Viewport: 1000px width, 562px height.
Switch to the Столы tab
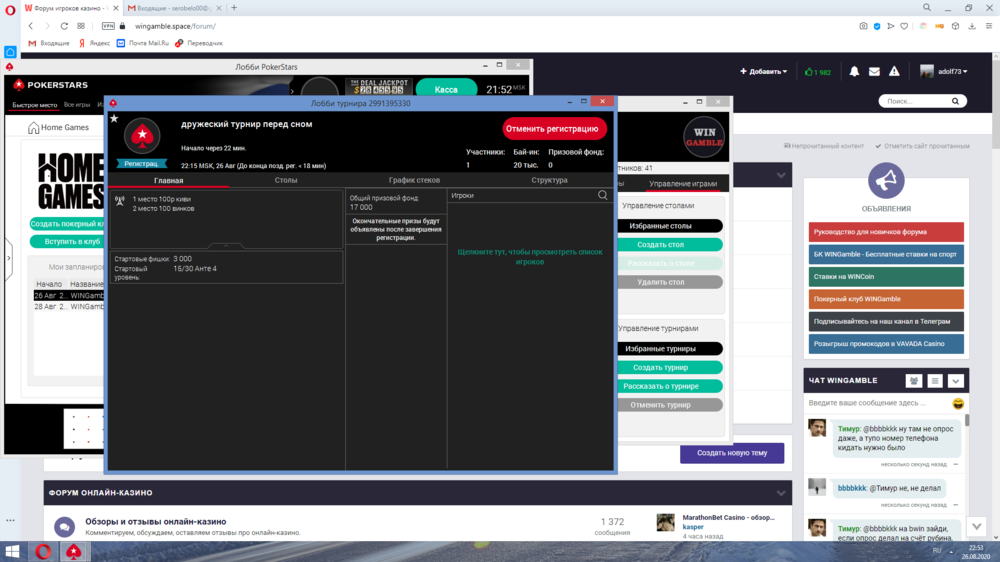[286, 180]
